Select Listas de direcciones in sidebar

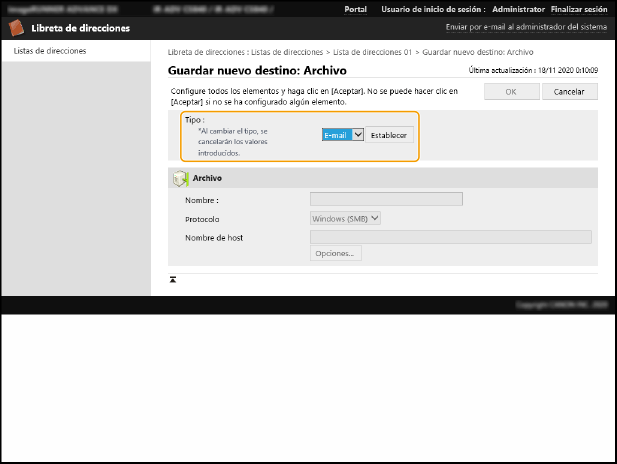[x=50, y=50]
